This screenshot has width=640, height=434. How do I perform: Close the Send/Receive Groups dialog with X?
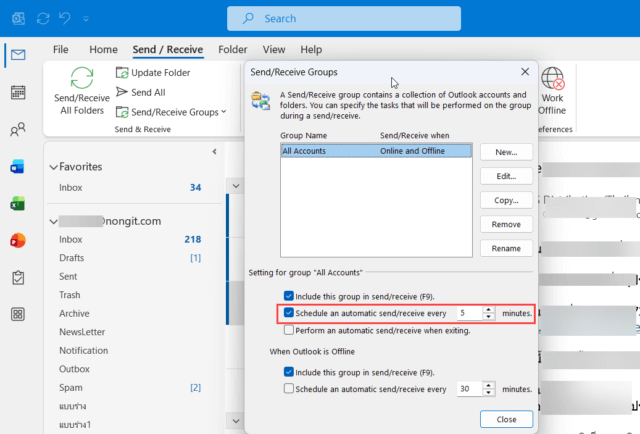[525, 72]
